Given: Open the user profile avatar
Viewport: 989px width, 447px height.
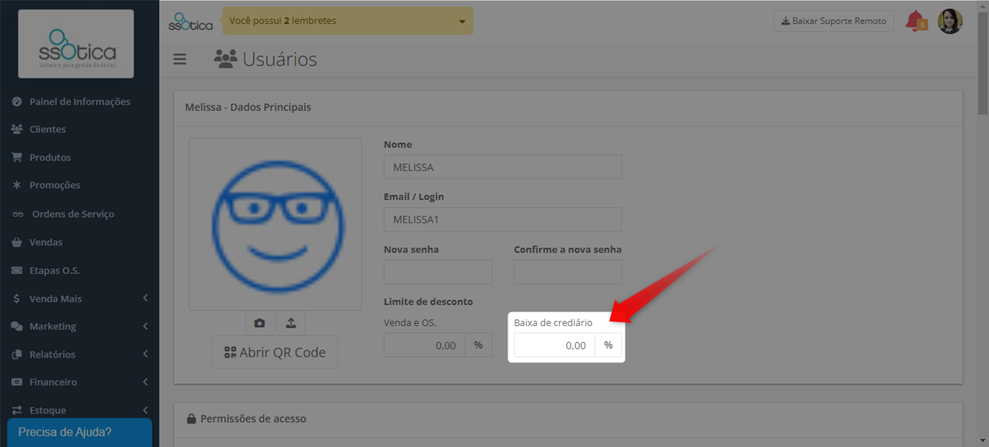Looking at the screenshot, I should pos(950,21).
